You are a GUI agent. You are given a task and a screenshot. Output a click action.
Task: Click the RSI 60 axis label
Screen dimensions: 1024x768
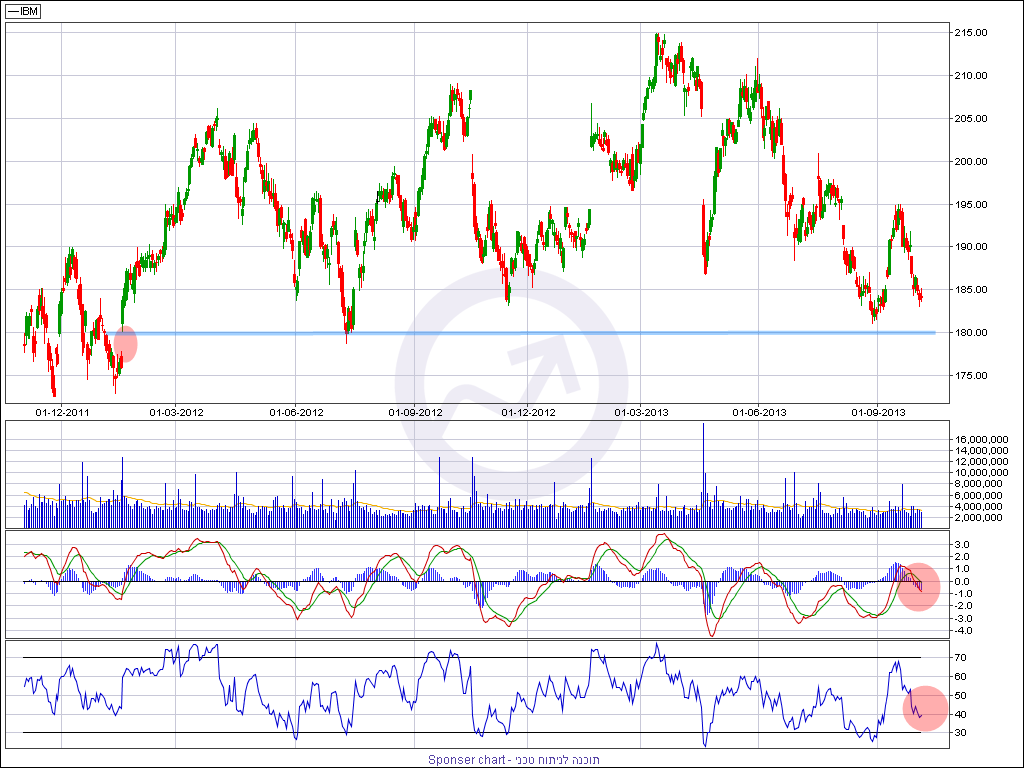(x=961, y=677)
